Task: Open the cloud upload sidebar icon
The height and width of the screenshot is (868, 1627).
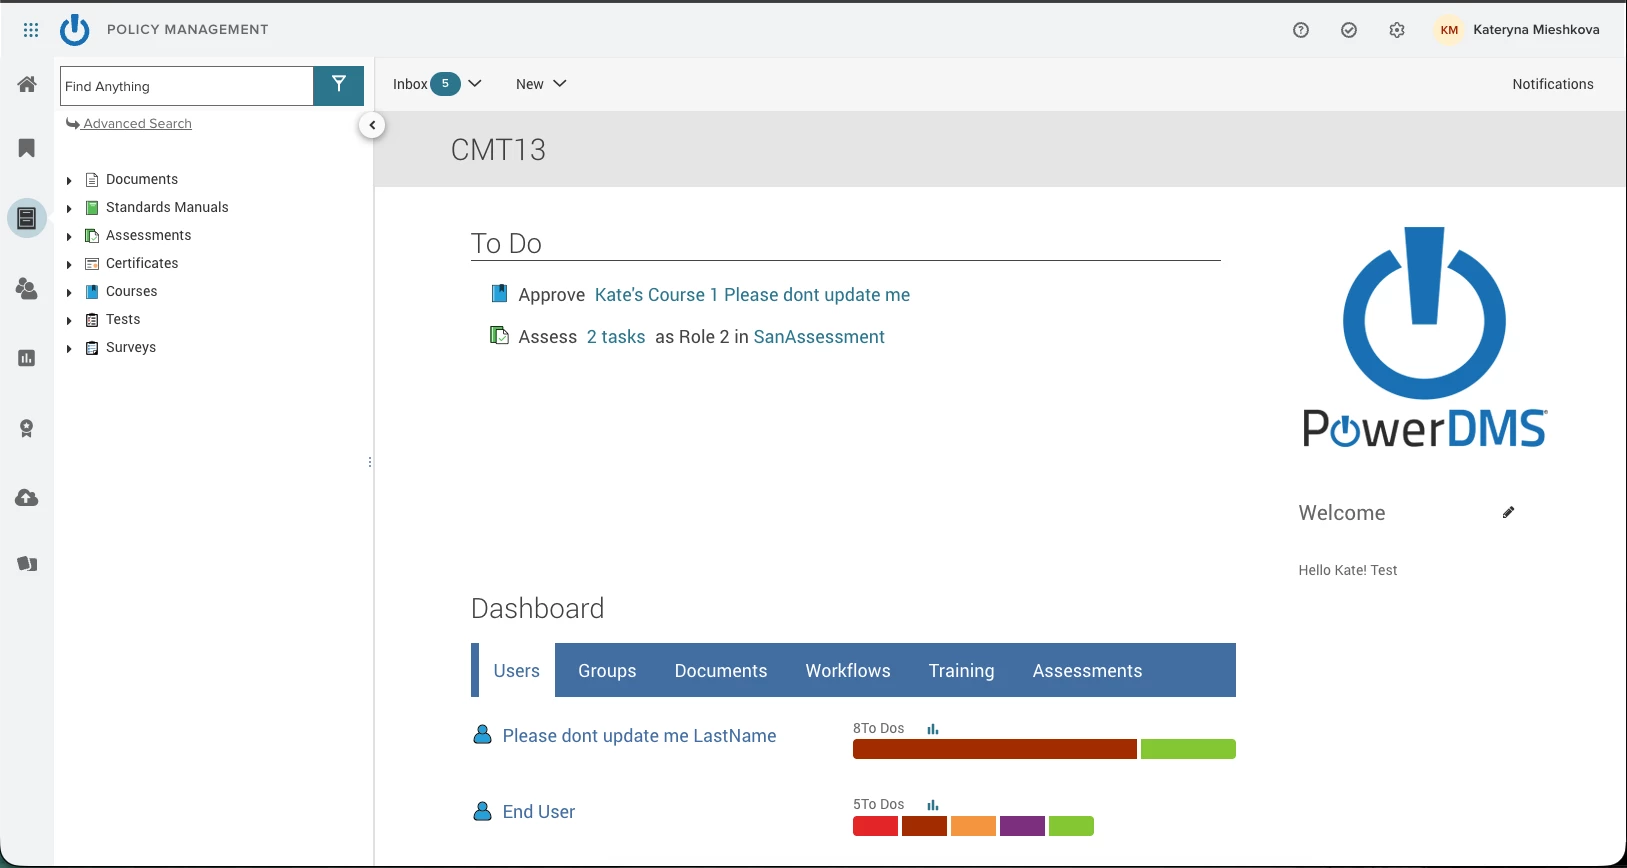Action: pyautogui.click(x=27, y=498)
